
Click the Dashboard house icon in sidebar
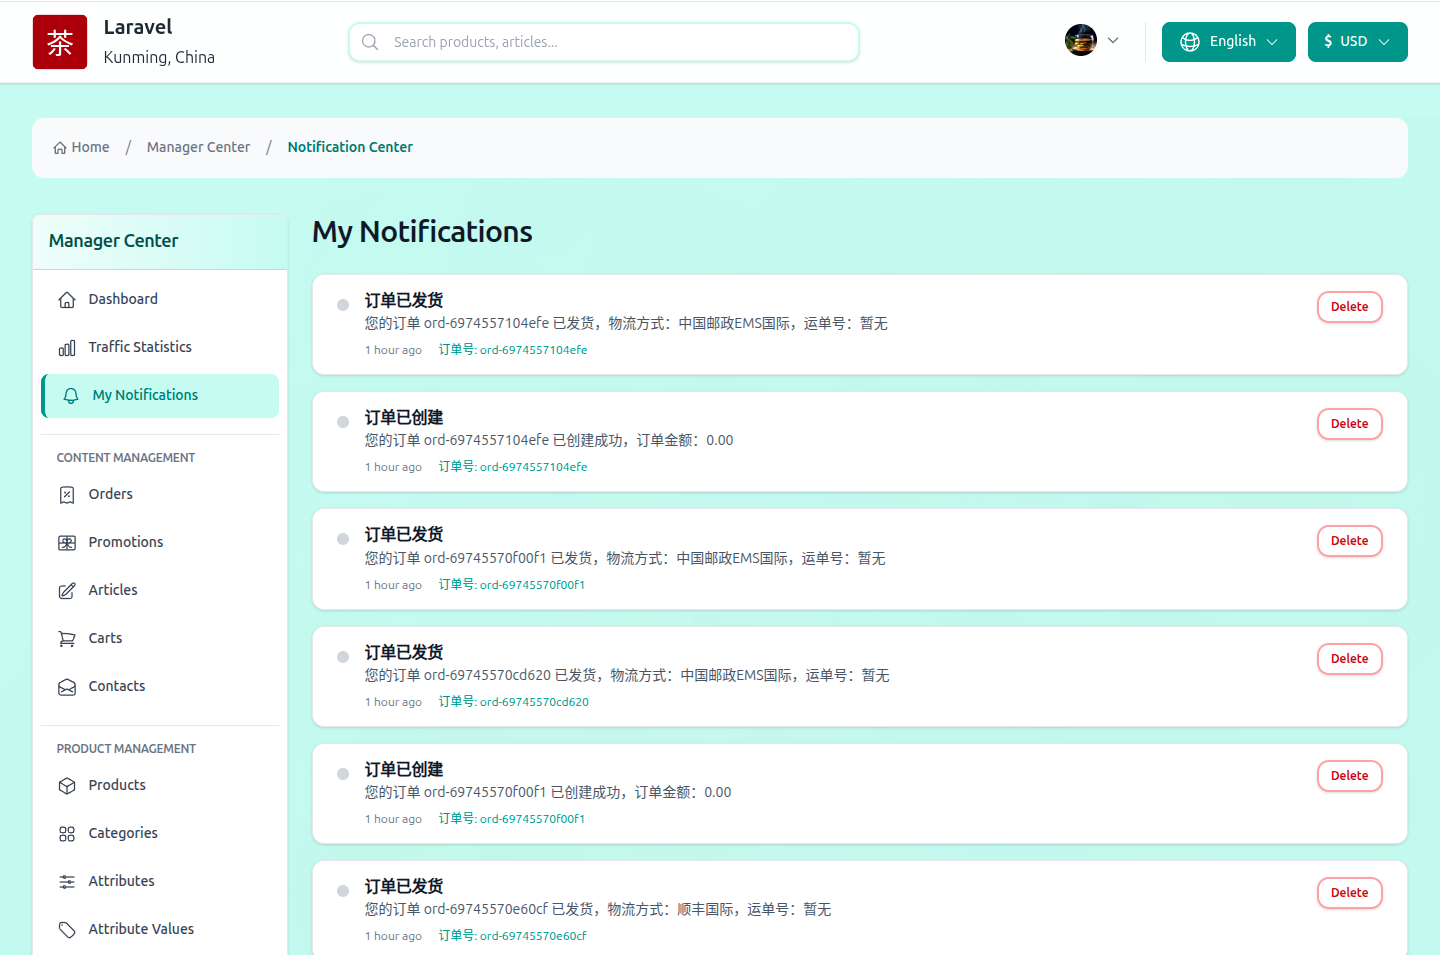67,300
